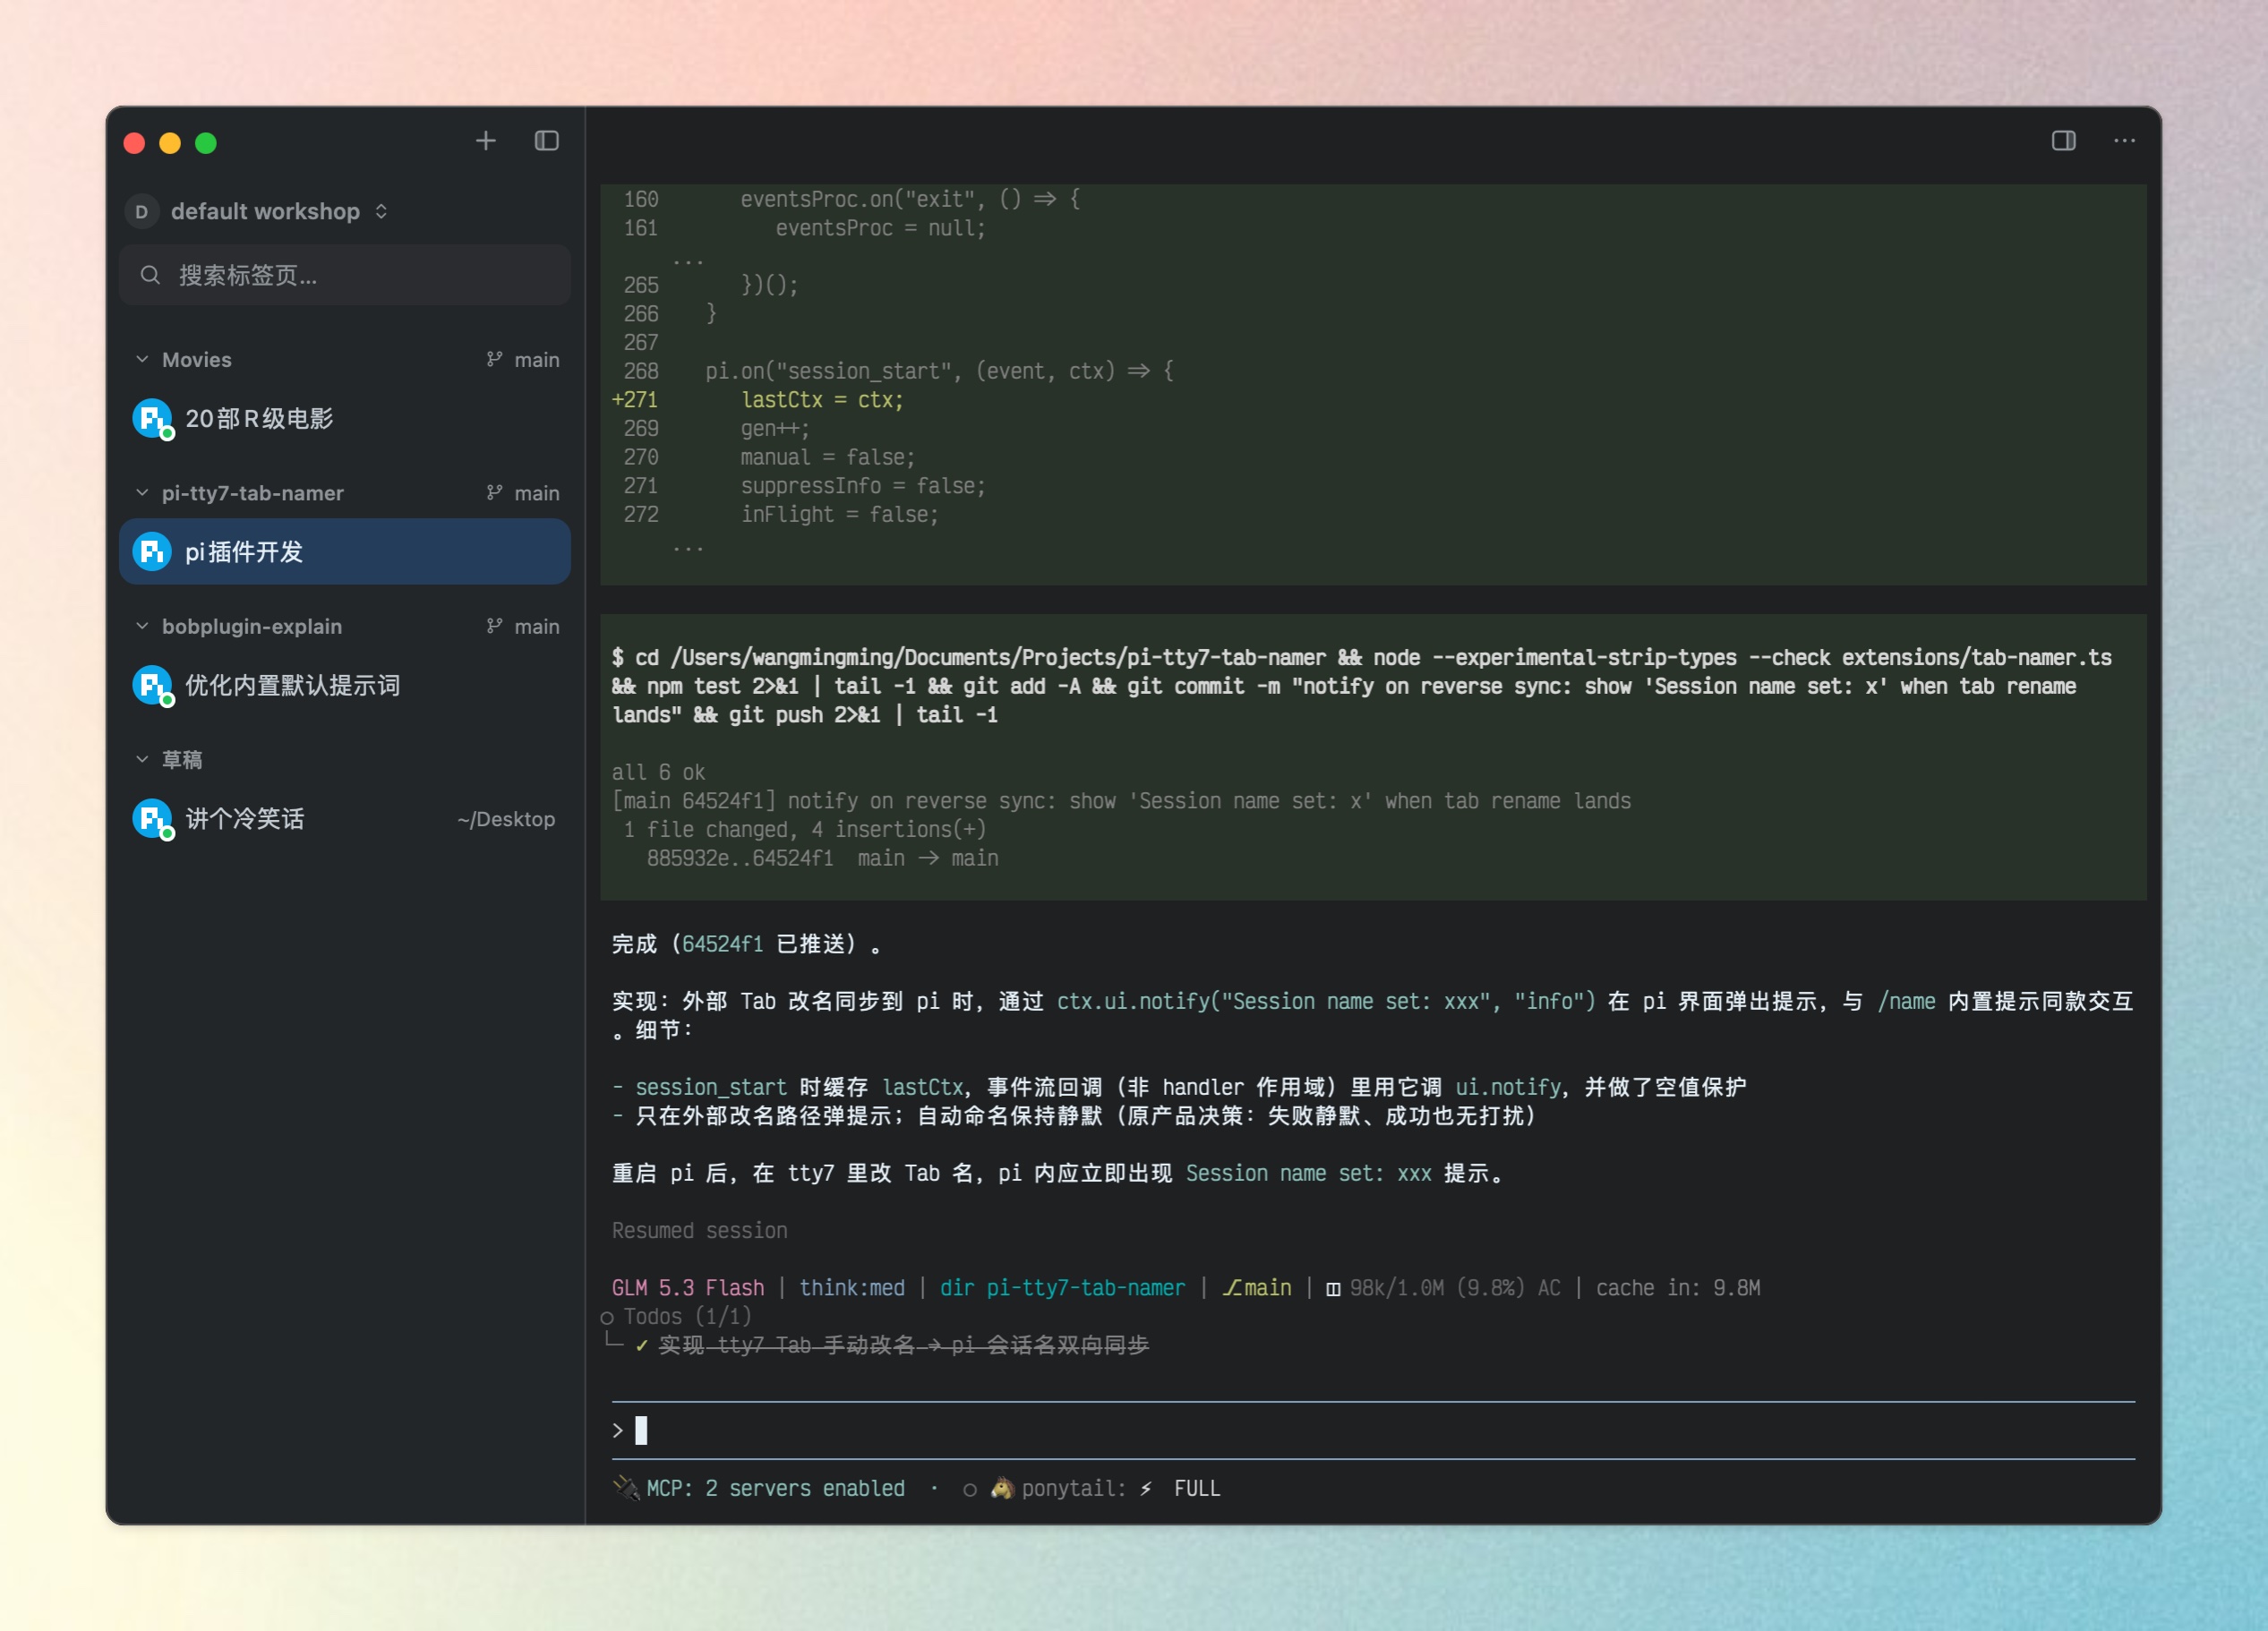The width and height of the screenshot is (2268, 1631).
Task: Add a new tab with plus icon
Action: coord(485,141)
